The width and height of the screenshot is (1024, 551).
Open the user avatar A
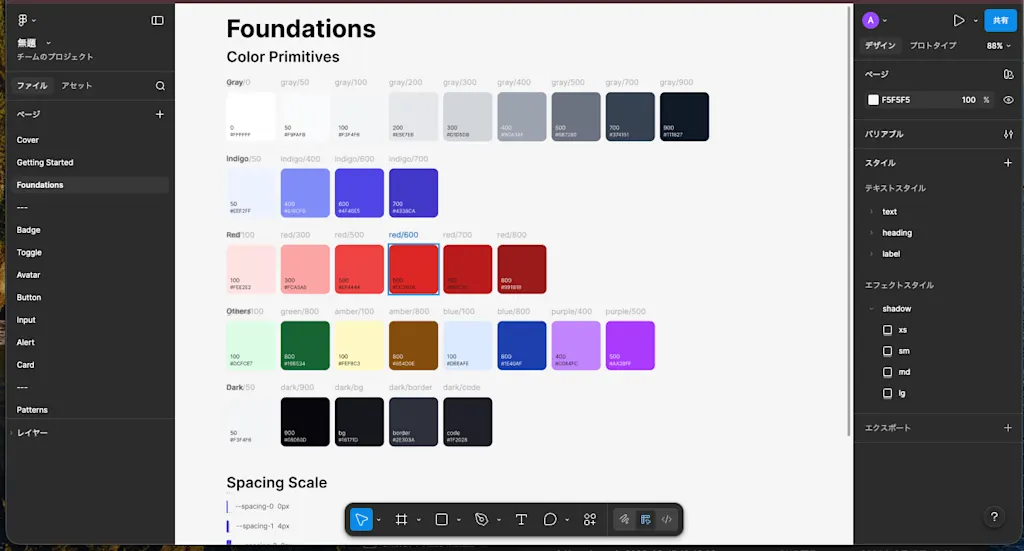871,20
